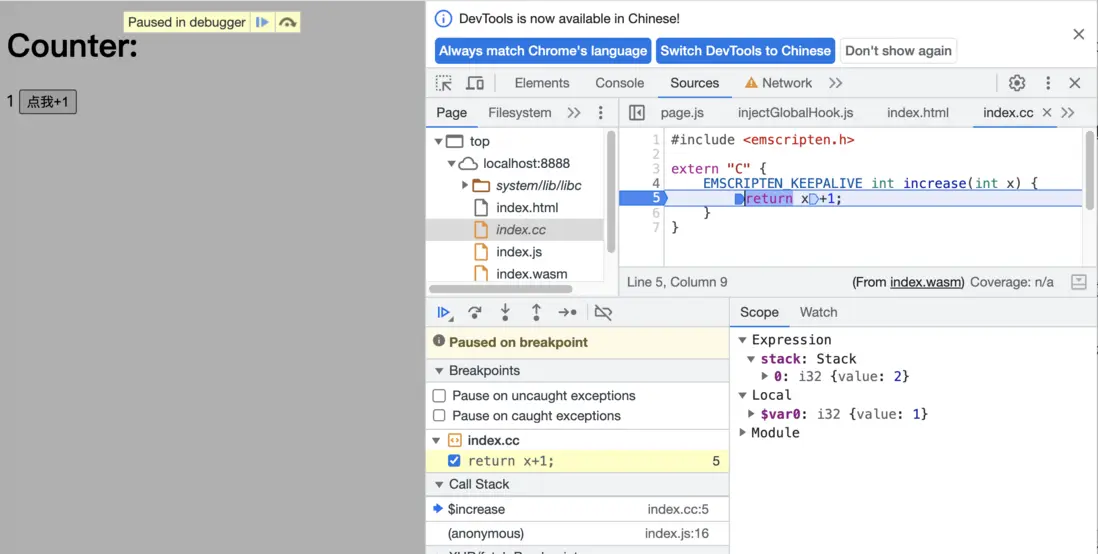The width and height of the screenshot is (1098, 554).
Task: Step over next function call
Action: point(475,313)
